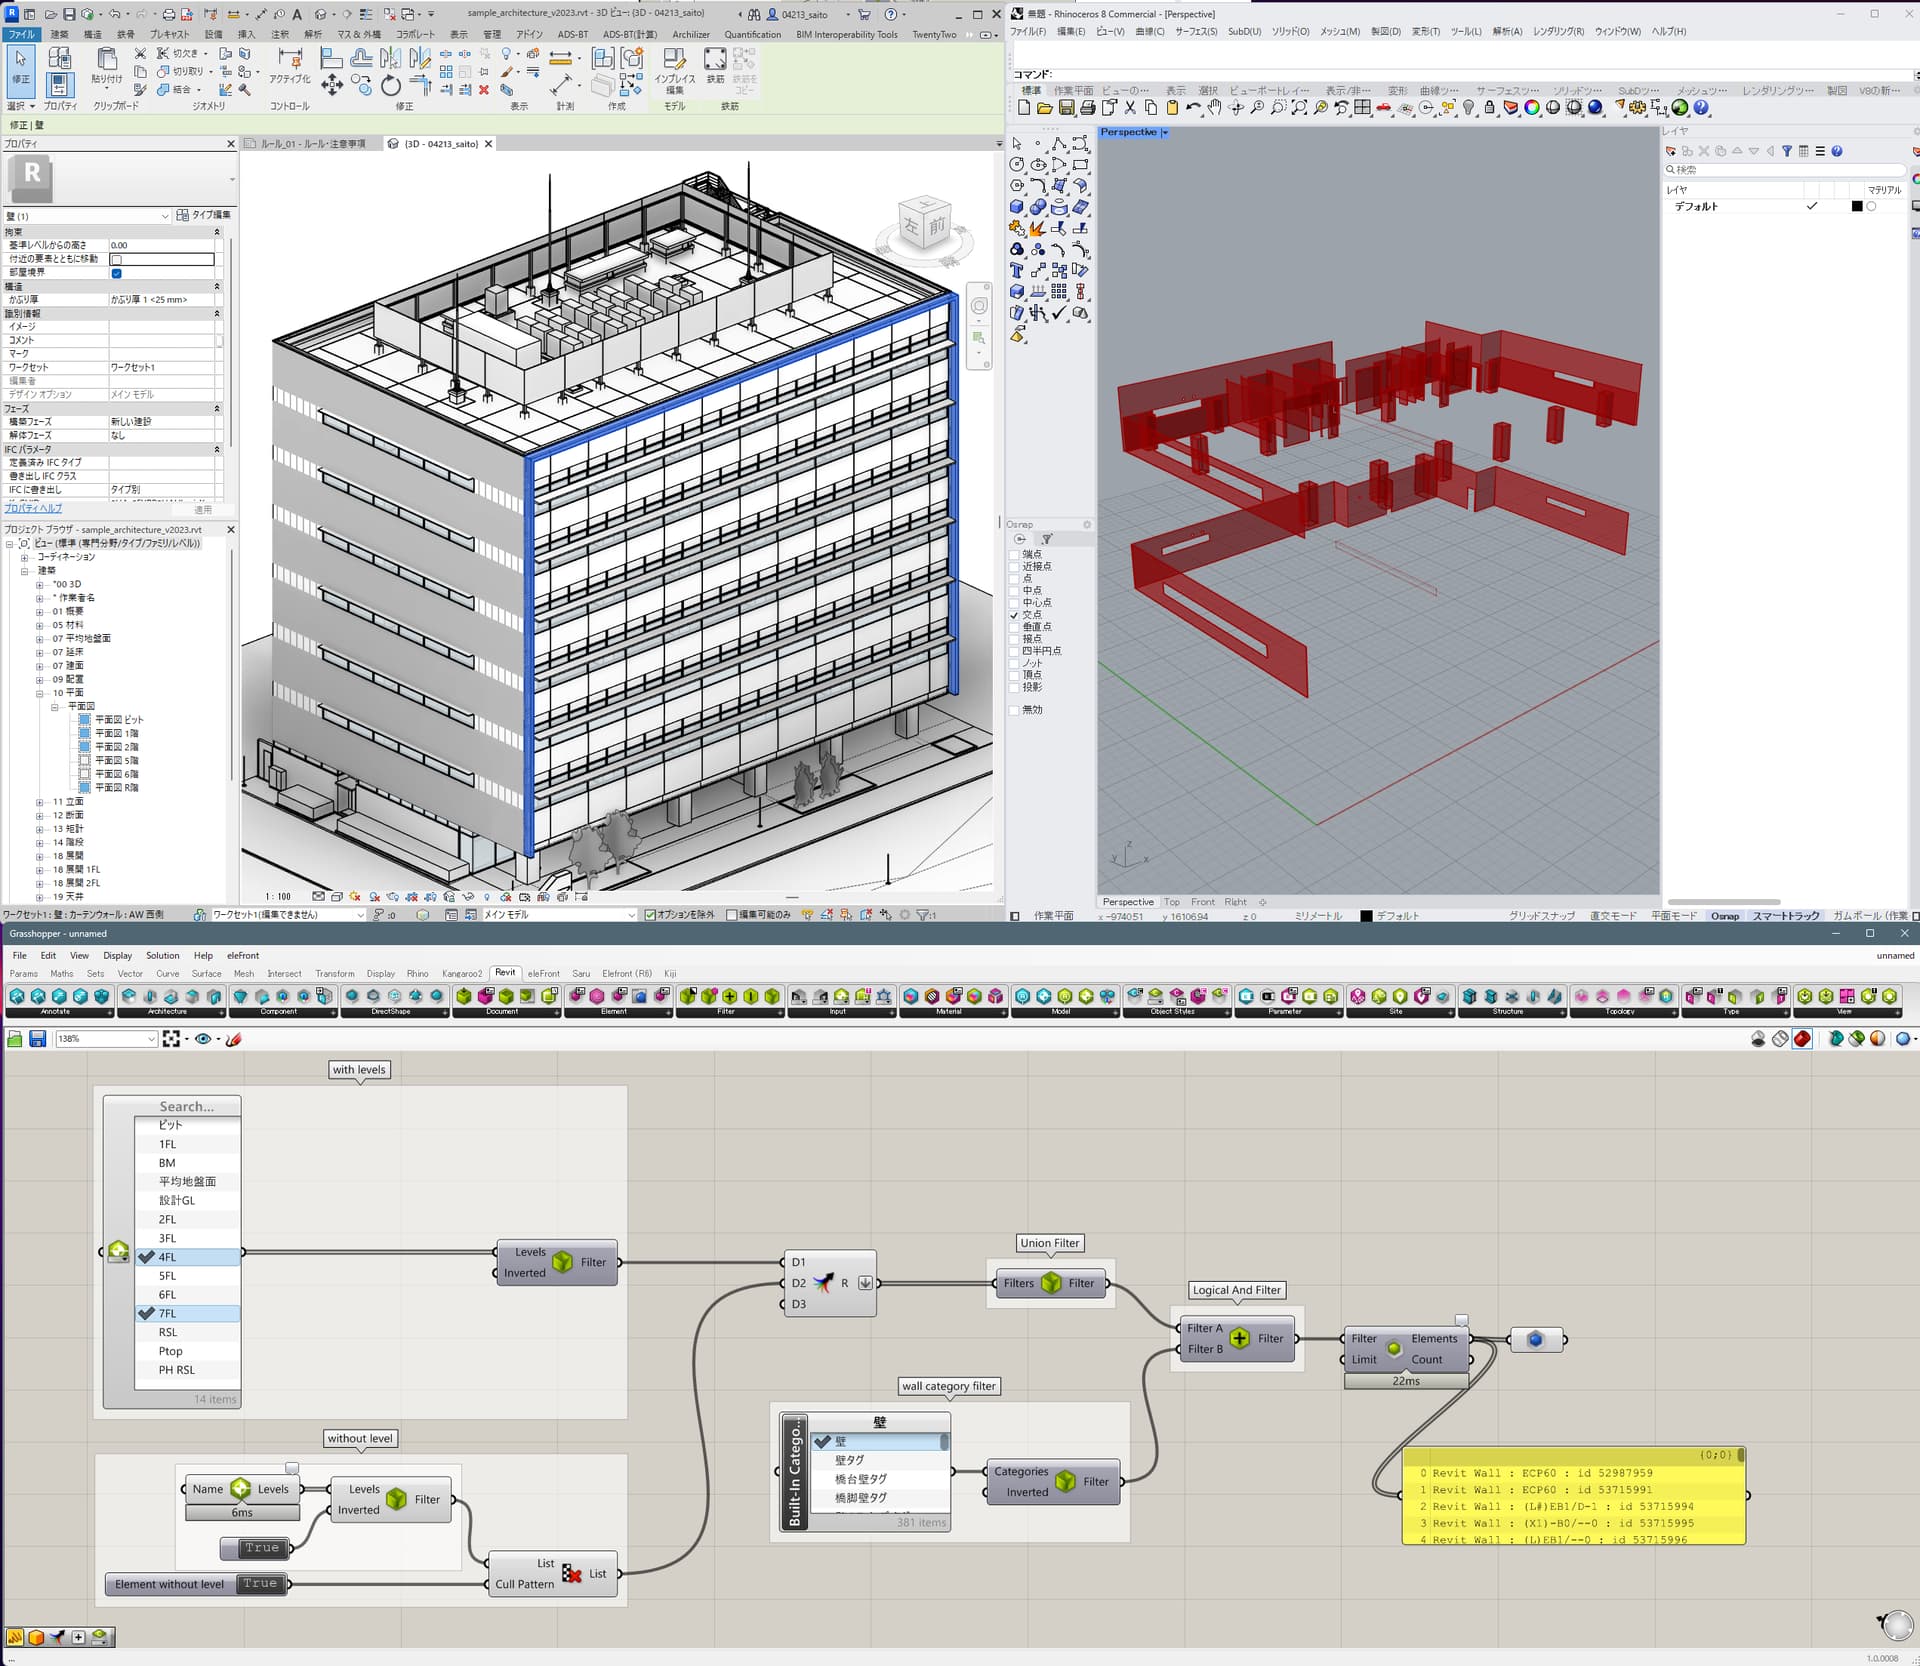
Task: Click Rhino blue rendered sphere icon
Action: (1595, 108)
